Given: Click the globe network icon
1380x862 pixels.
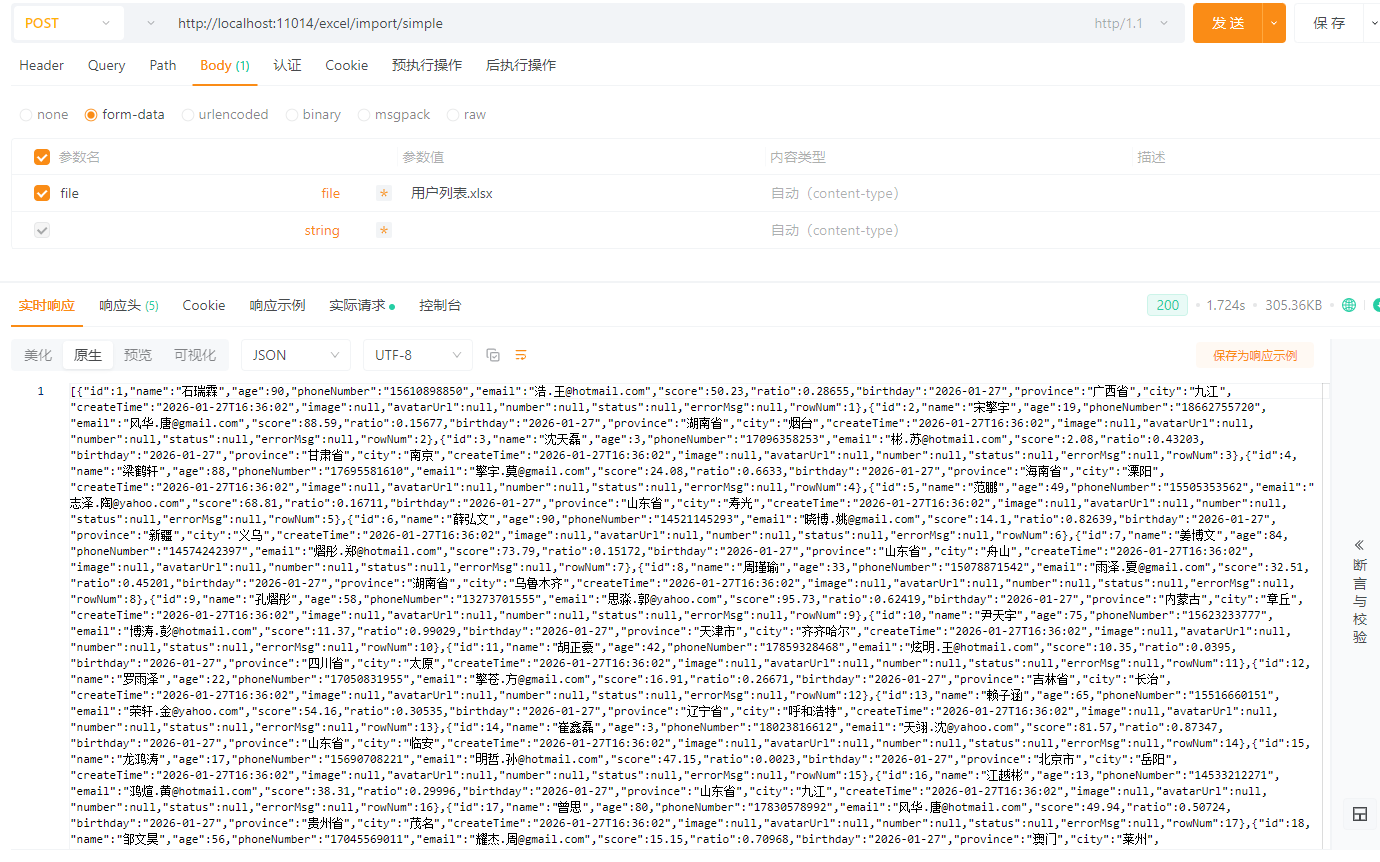Looking at the screenshot, I should tap(1349, 305).
